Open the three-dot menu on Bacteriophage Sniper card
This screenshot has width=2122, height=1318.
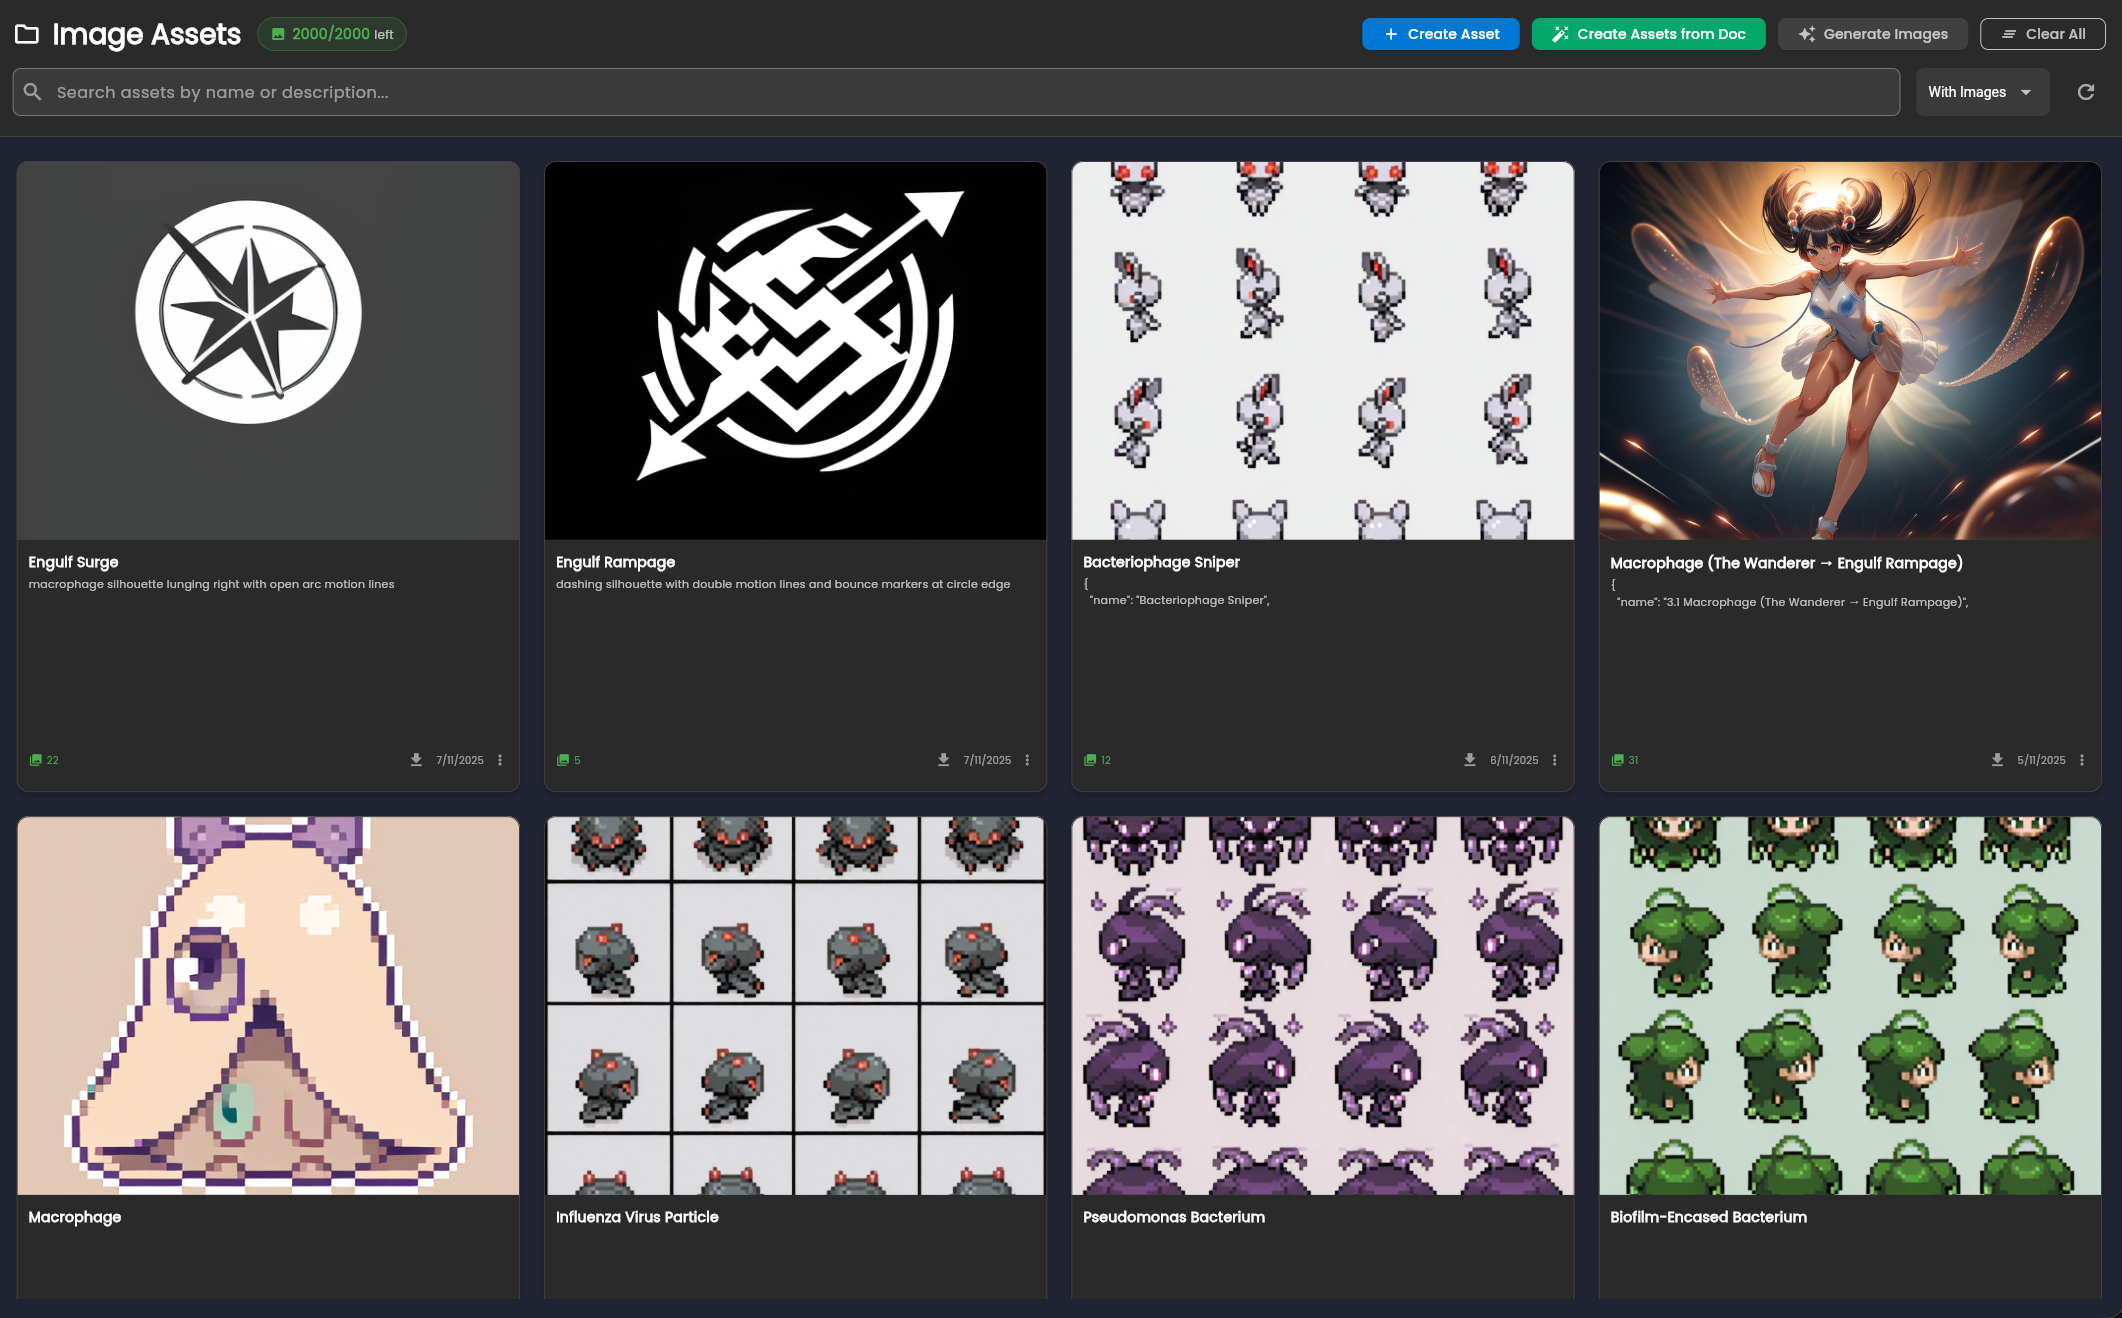tap(1554, 760)
